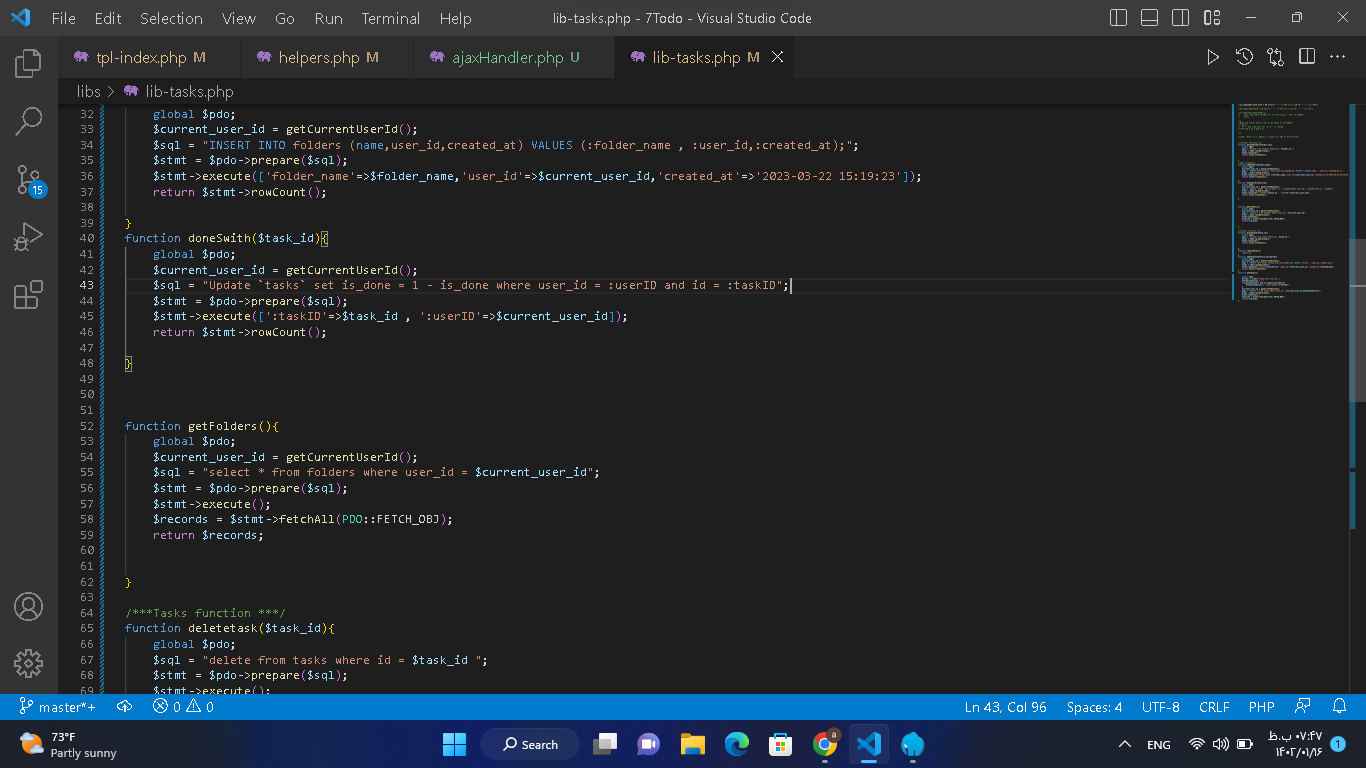Toggle the secondary side bar layout icon

click(x=1181, y=18)
